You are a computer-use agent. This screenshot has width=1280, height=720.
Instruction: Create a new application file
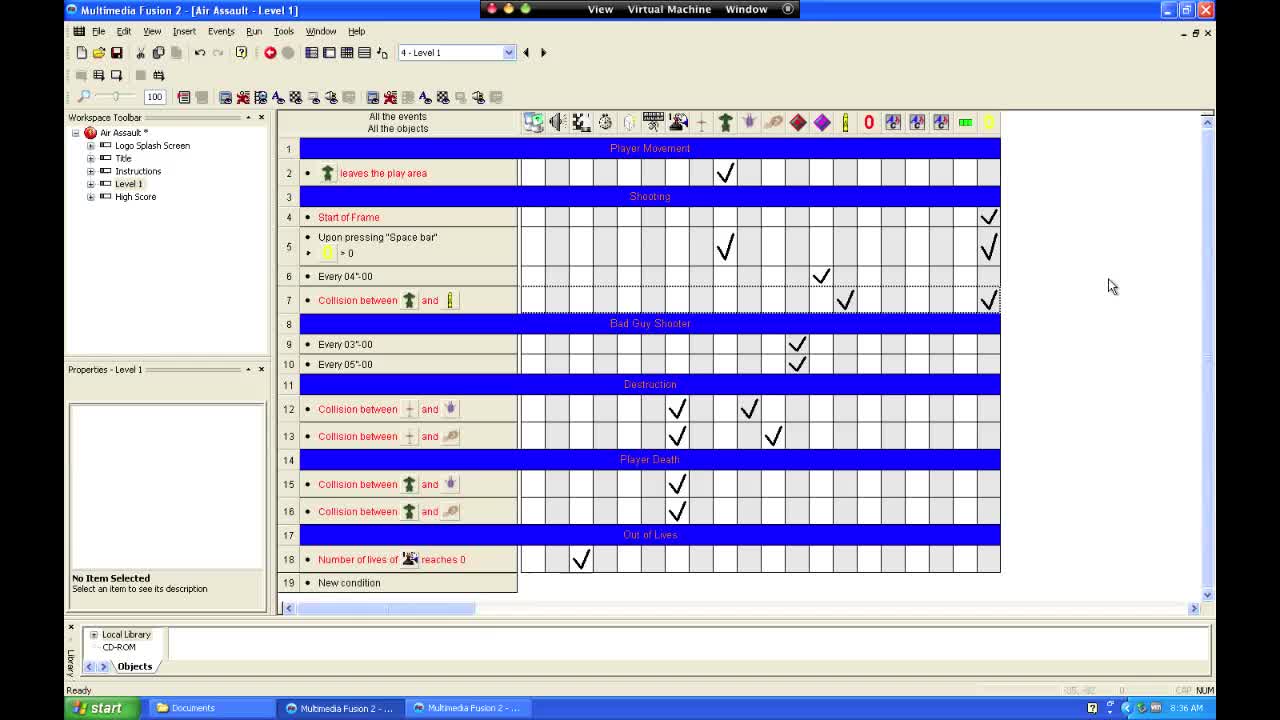[x=82, y=53]
